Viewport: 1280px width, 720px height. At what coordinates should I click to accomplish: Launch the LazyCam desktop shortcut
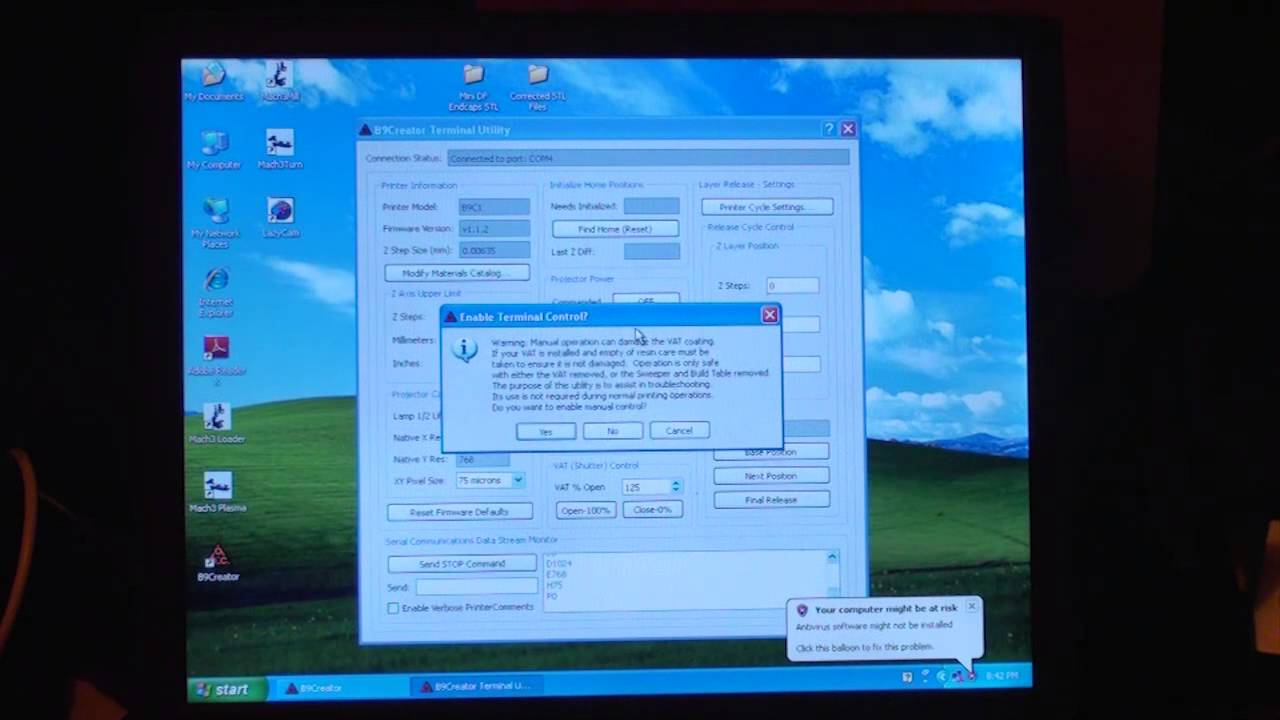coord(280,219)
